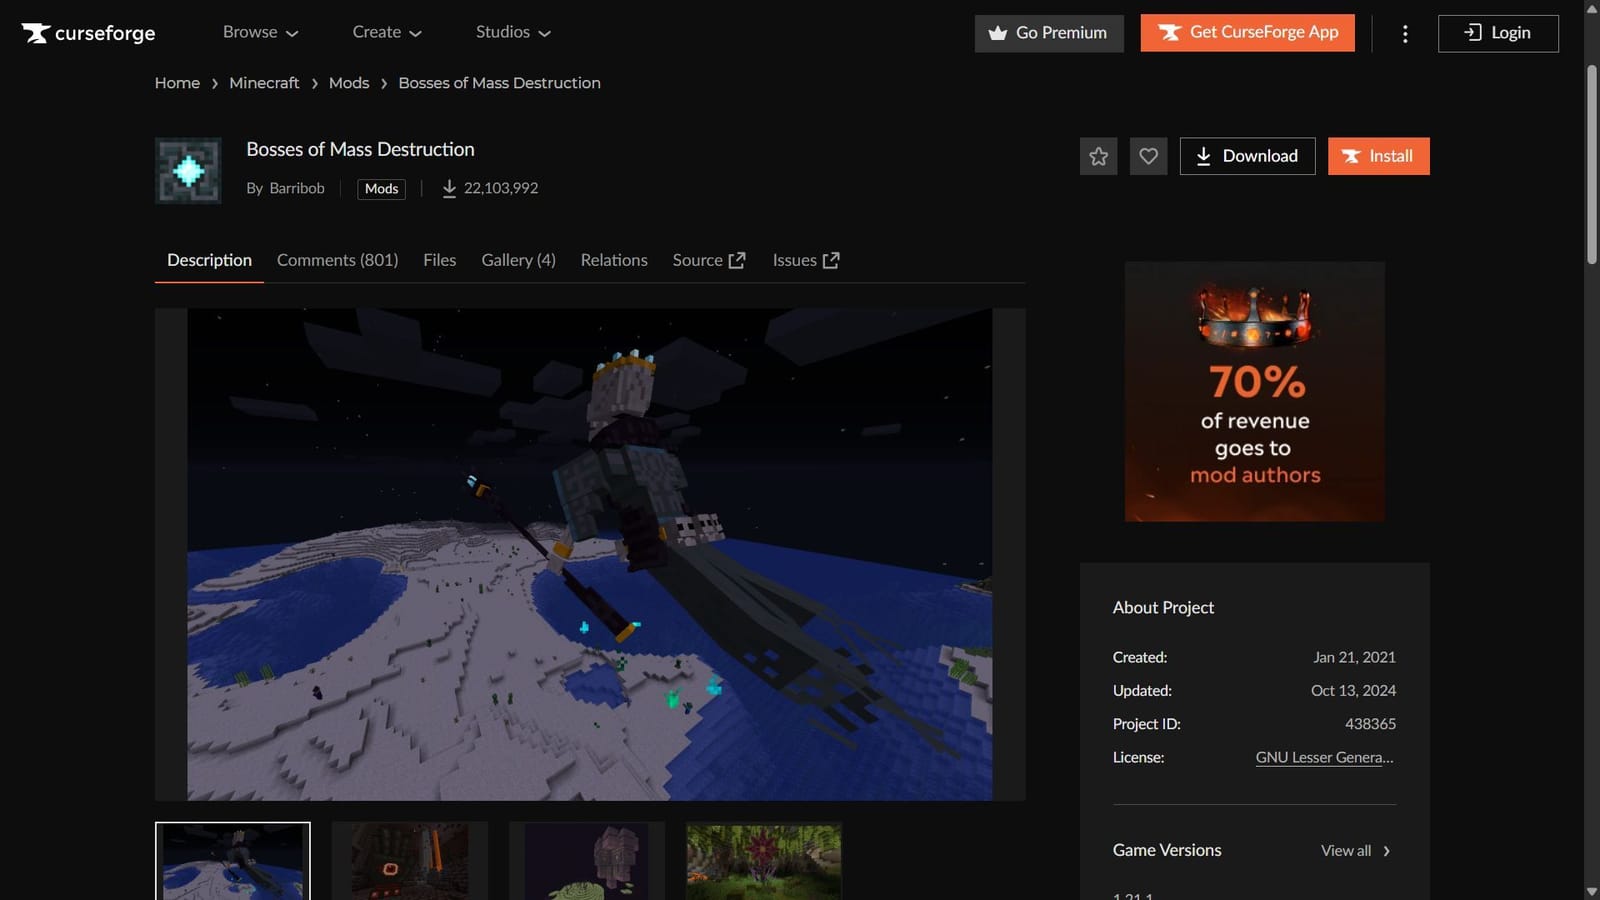Toggle the heart like button
The image size is (1600, 900).
tap(1148, 156)
